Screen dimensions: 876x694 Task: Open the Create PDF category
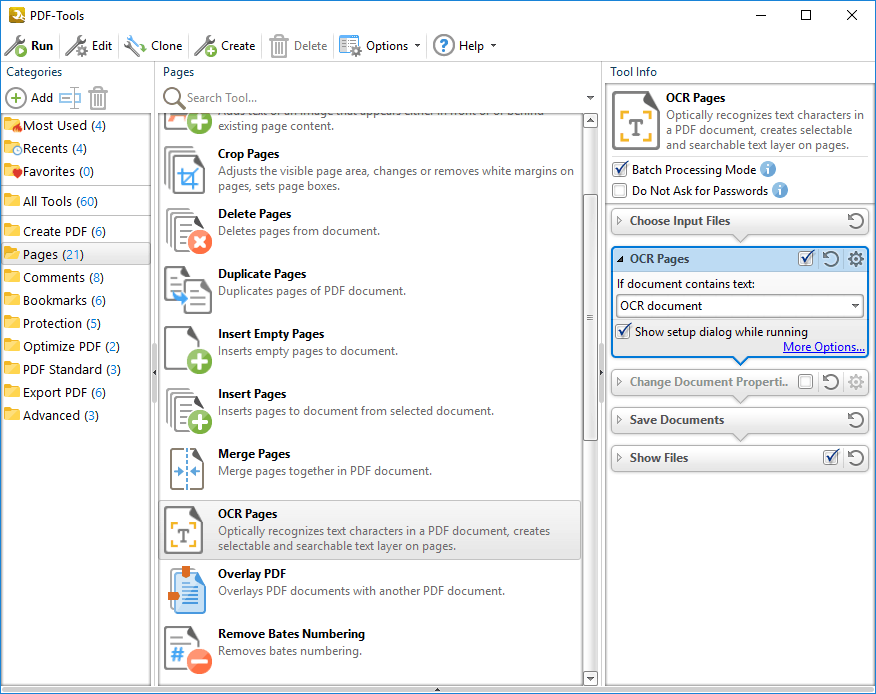coord(75,231)
